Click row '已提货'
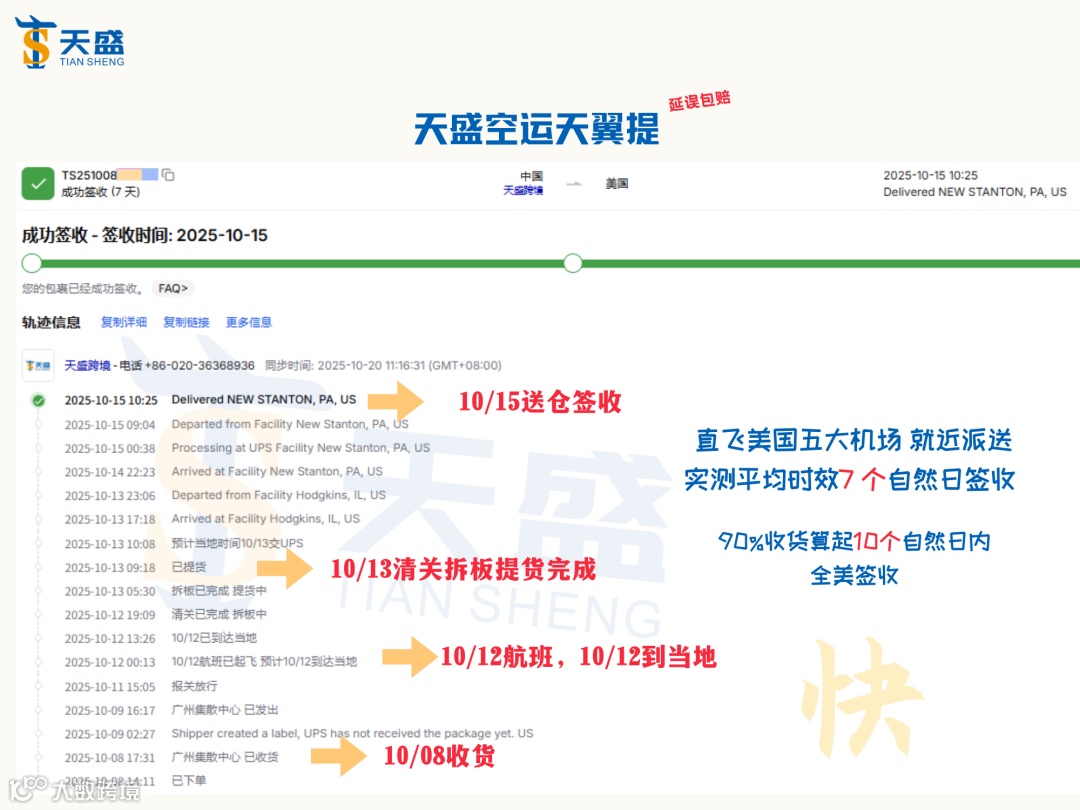Image resolution: width=1080 pixels, height=810 pixels. click(135, 567)
